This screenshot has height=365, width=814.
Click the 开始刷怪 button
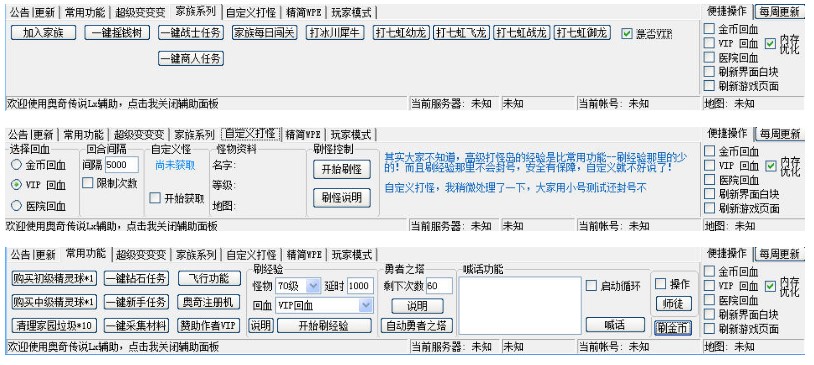342,169
